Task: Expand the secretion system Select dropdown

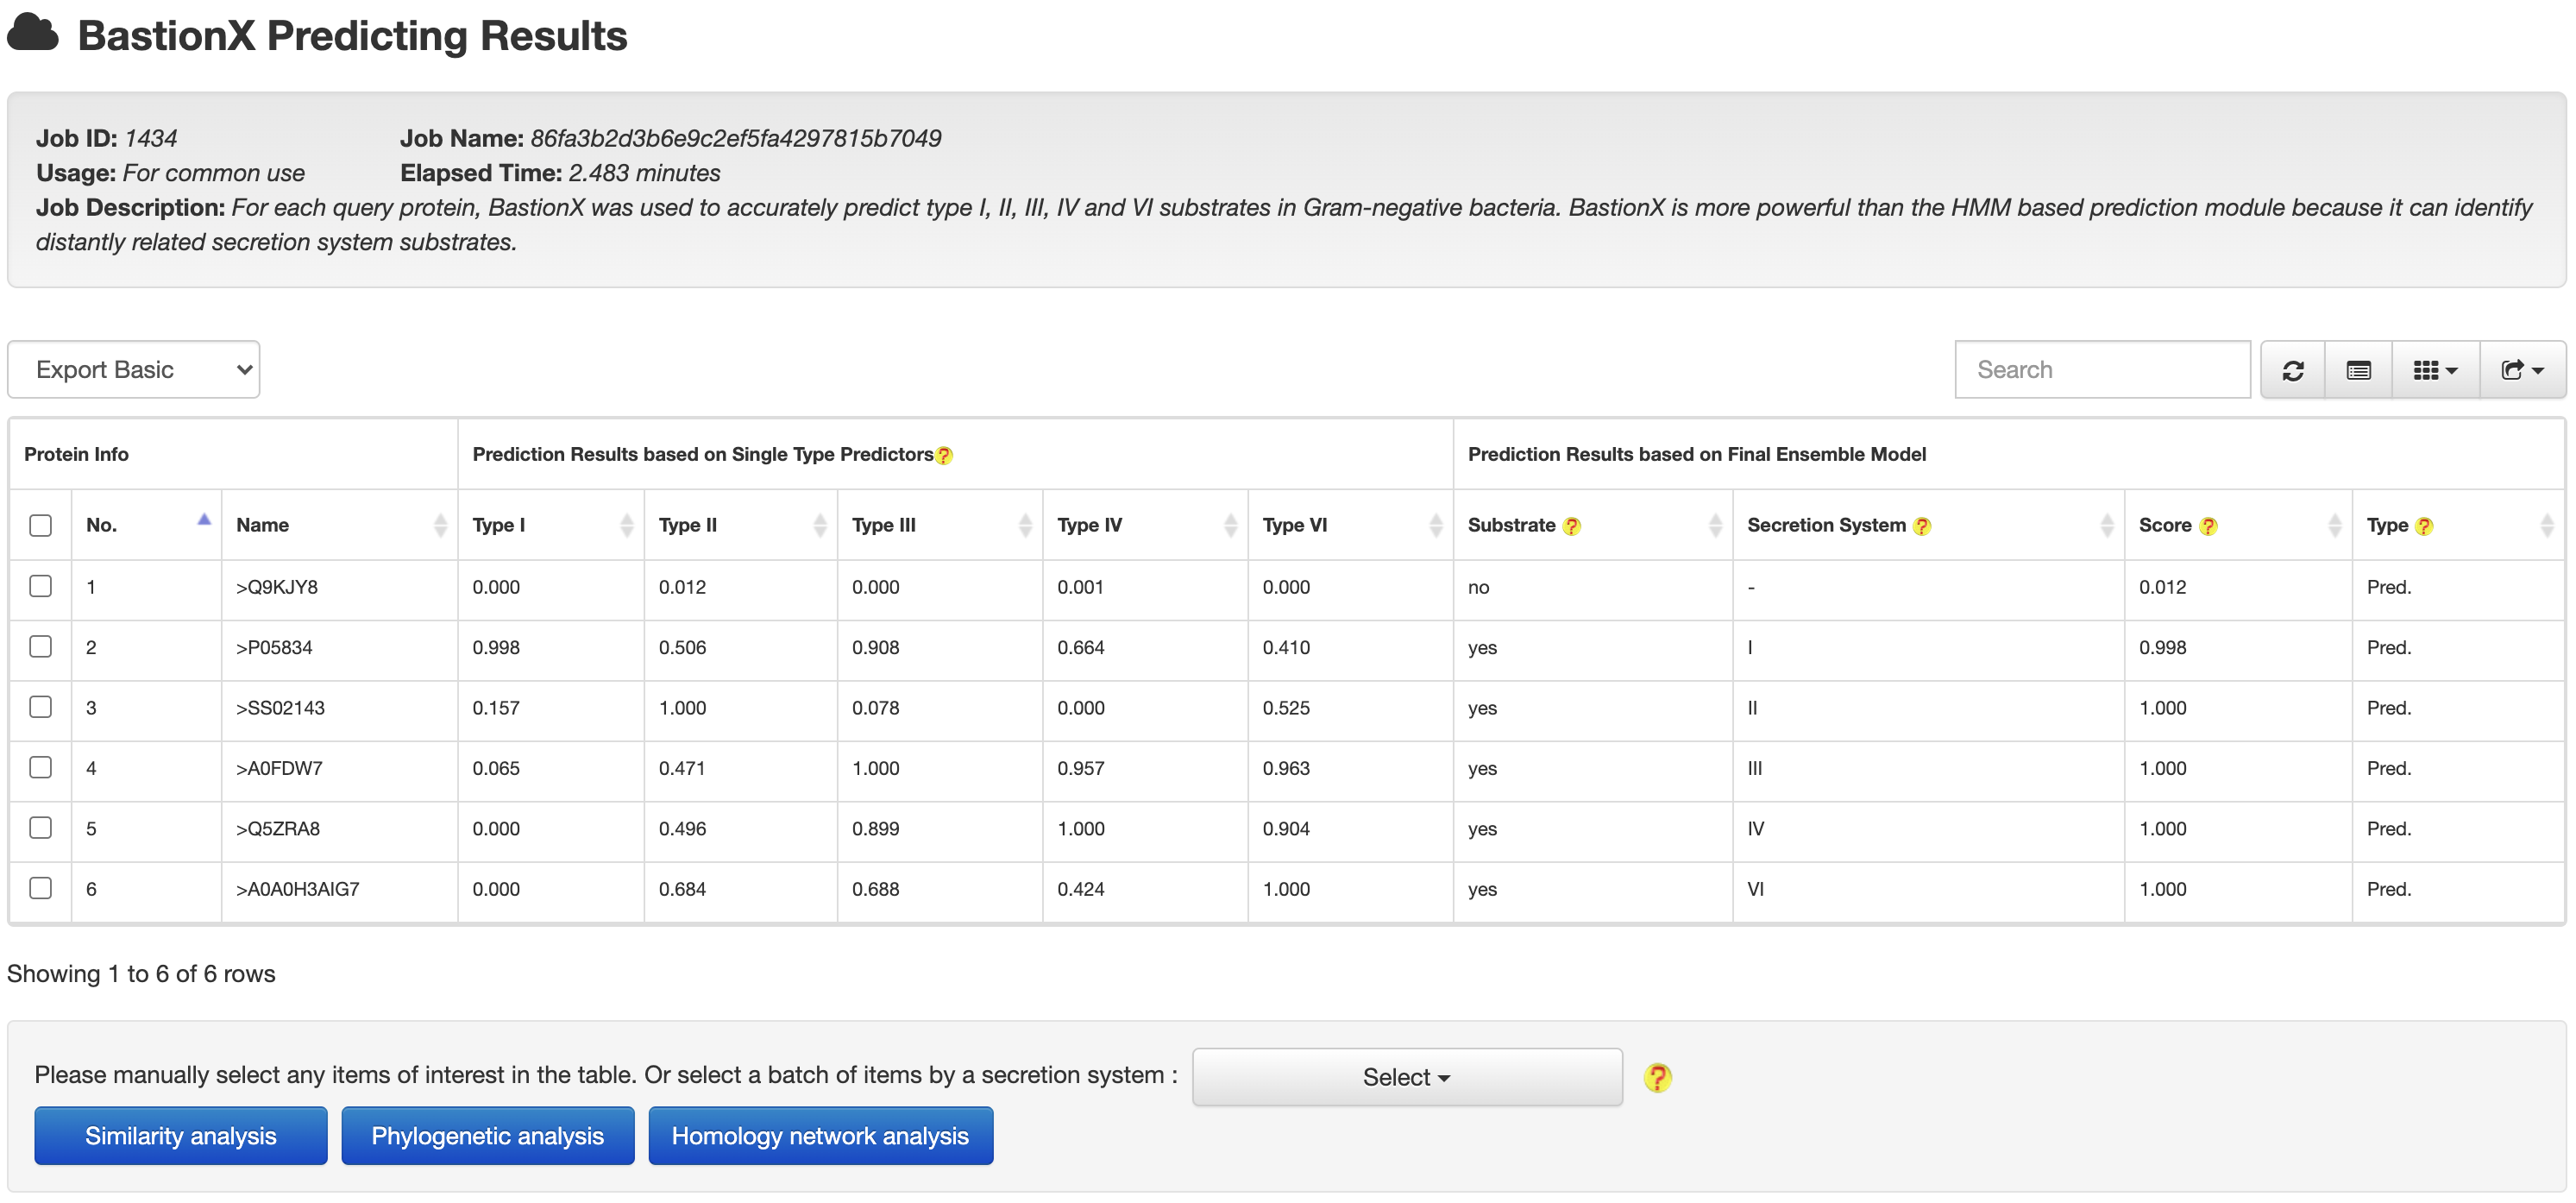Action: (1406, 1077)
